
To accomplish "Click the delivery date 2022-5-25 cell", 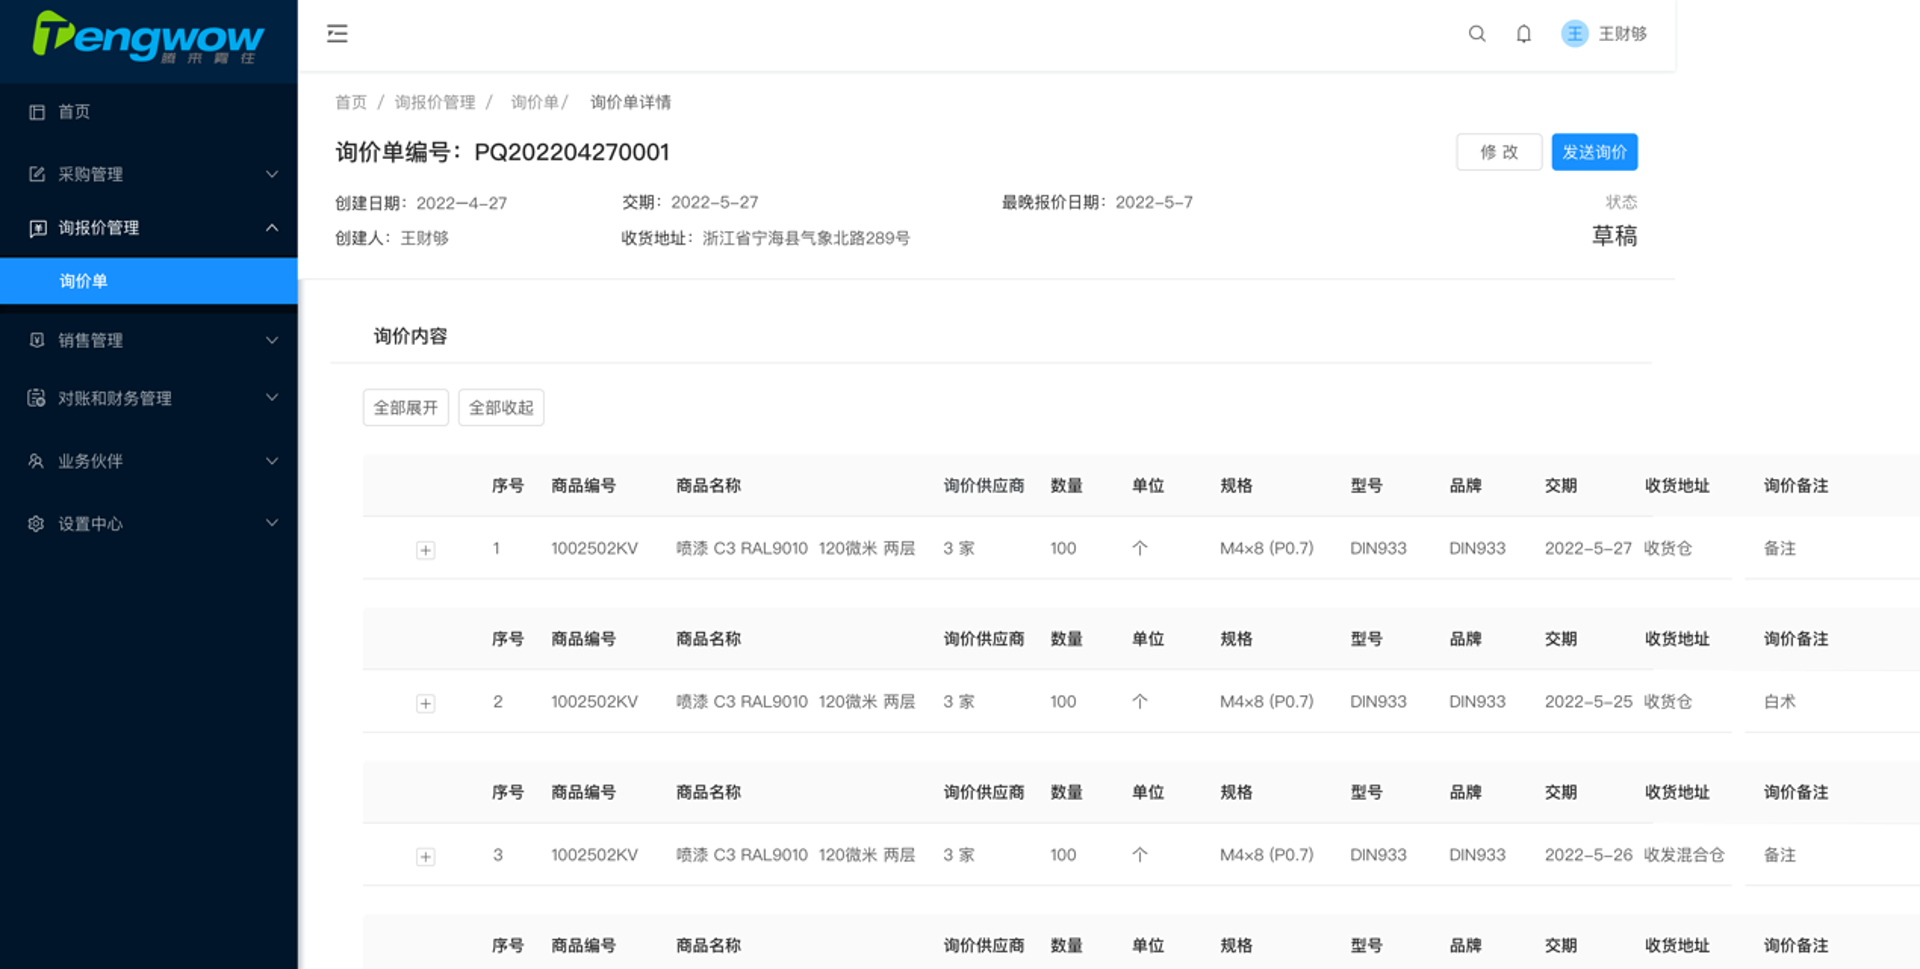I will 1588,702.
